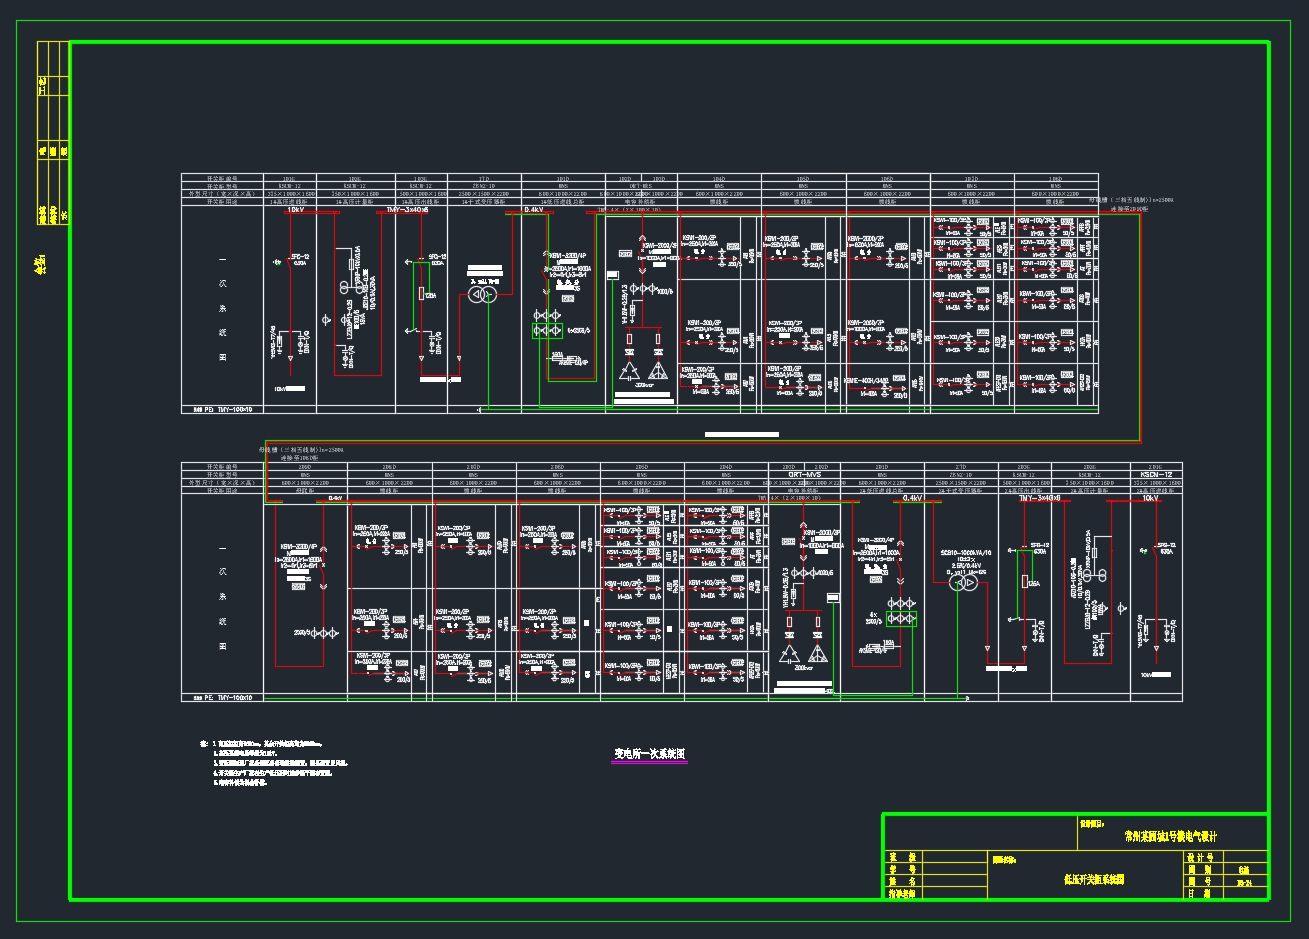Click the upper TMY-3x40x5 busbar text
Viewport: 1309px width, 939px height.
point(408,211)
